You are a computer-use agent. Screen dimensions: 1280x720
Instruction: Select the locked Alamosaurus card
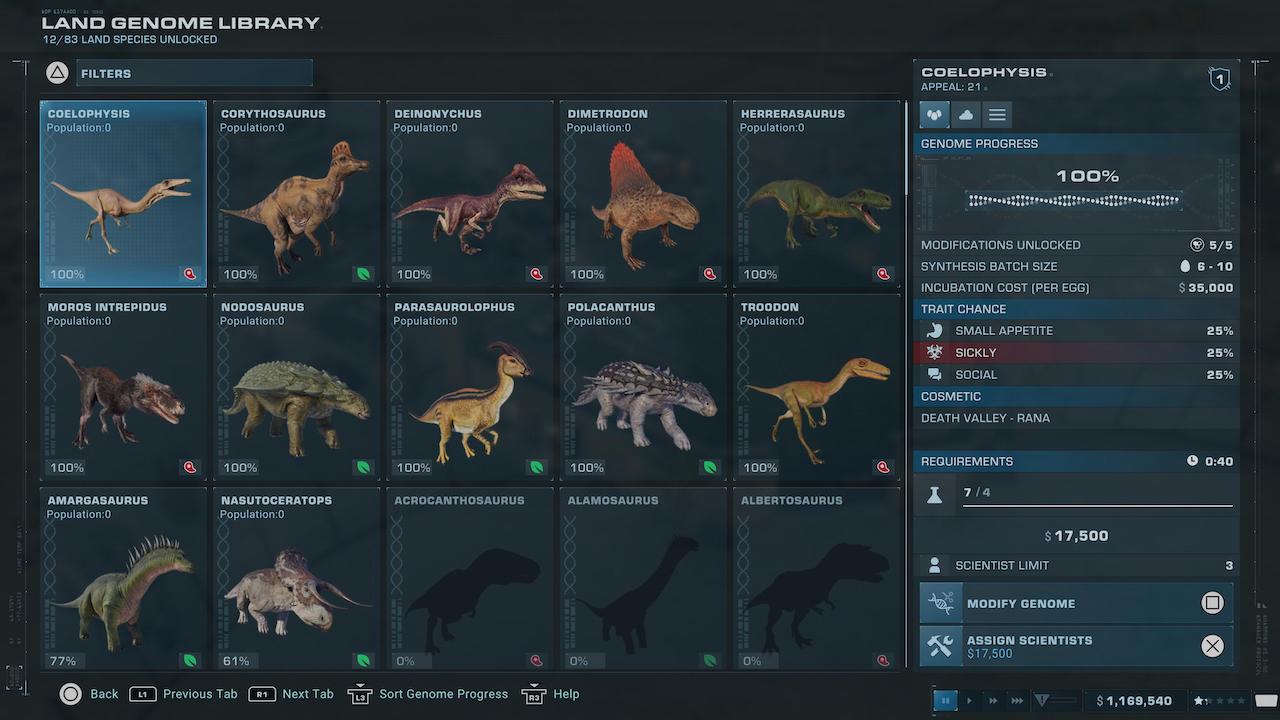(643, 578)
